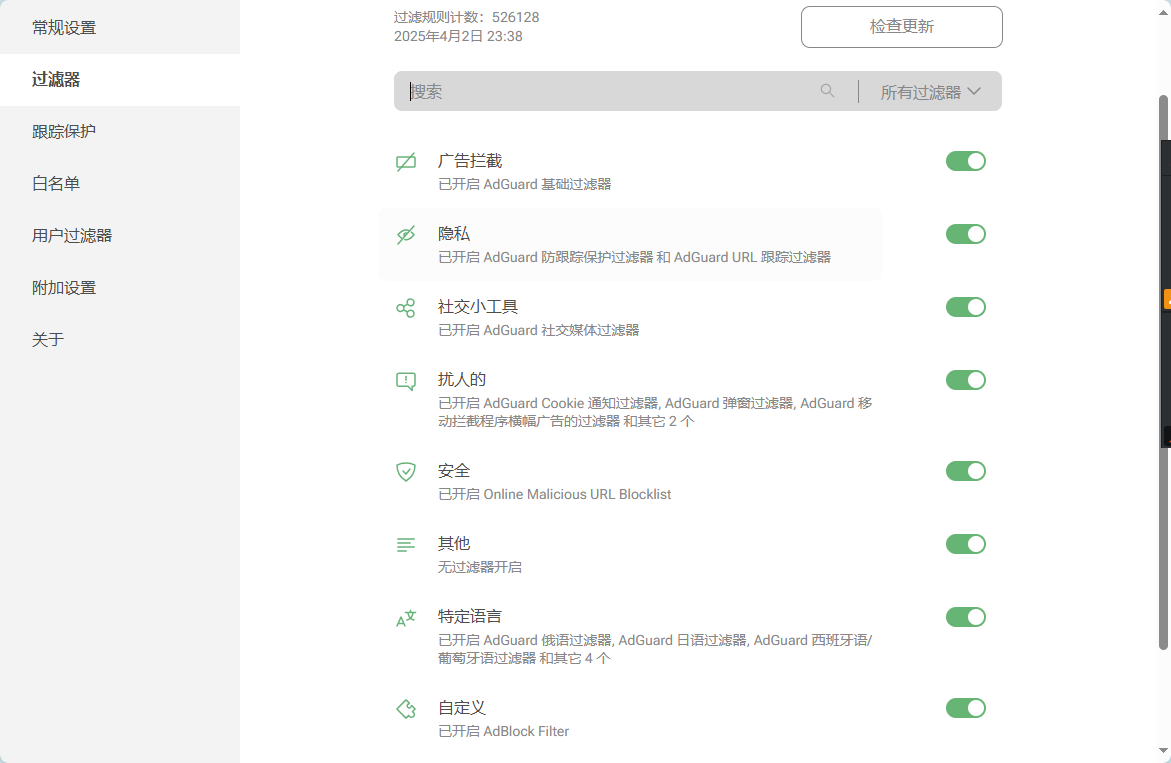This screenshot has width=1171, height=763.
Task: Click the 特定语言 description mentioning 俄语过滤器
Action: [655, 649]
